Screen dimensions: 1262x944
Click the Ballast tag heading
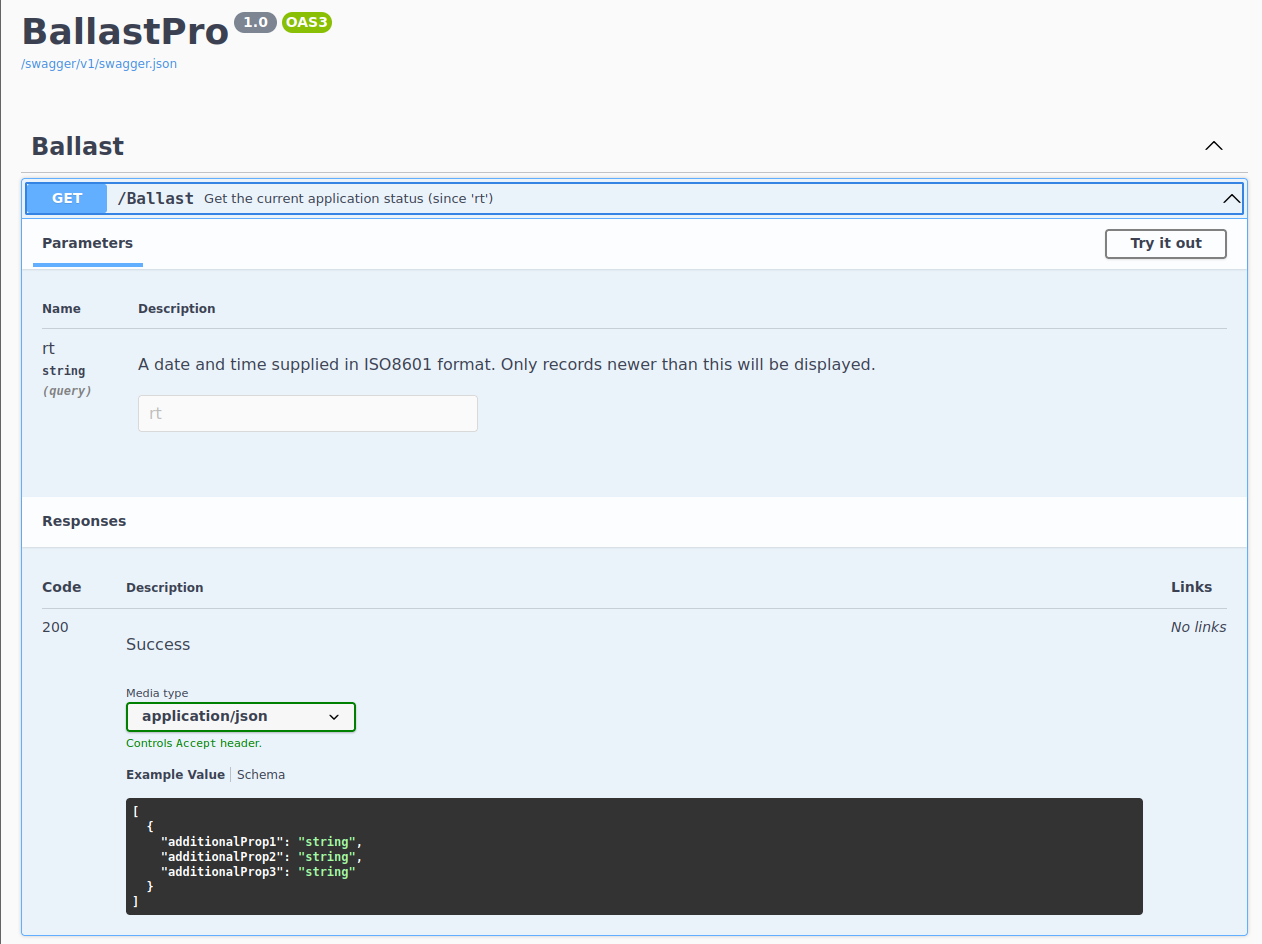click(x=78, y=146)
